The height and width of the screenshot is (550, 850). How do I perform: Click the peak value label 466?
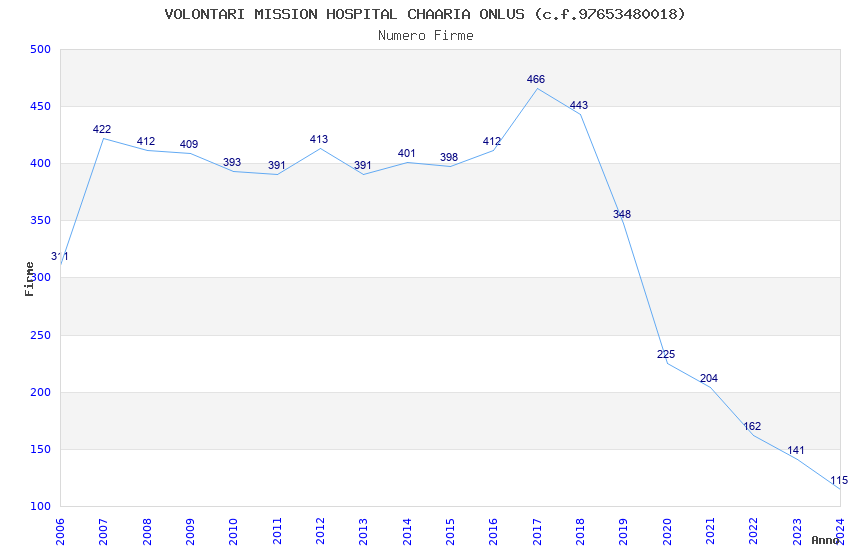(536, 79)
